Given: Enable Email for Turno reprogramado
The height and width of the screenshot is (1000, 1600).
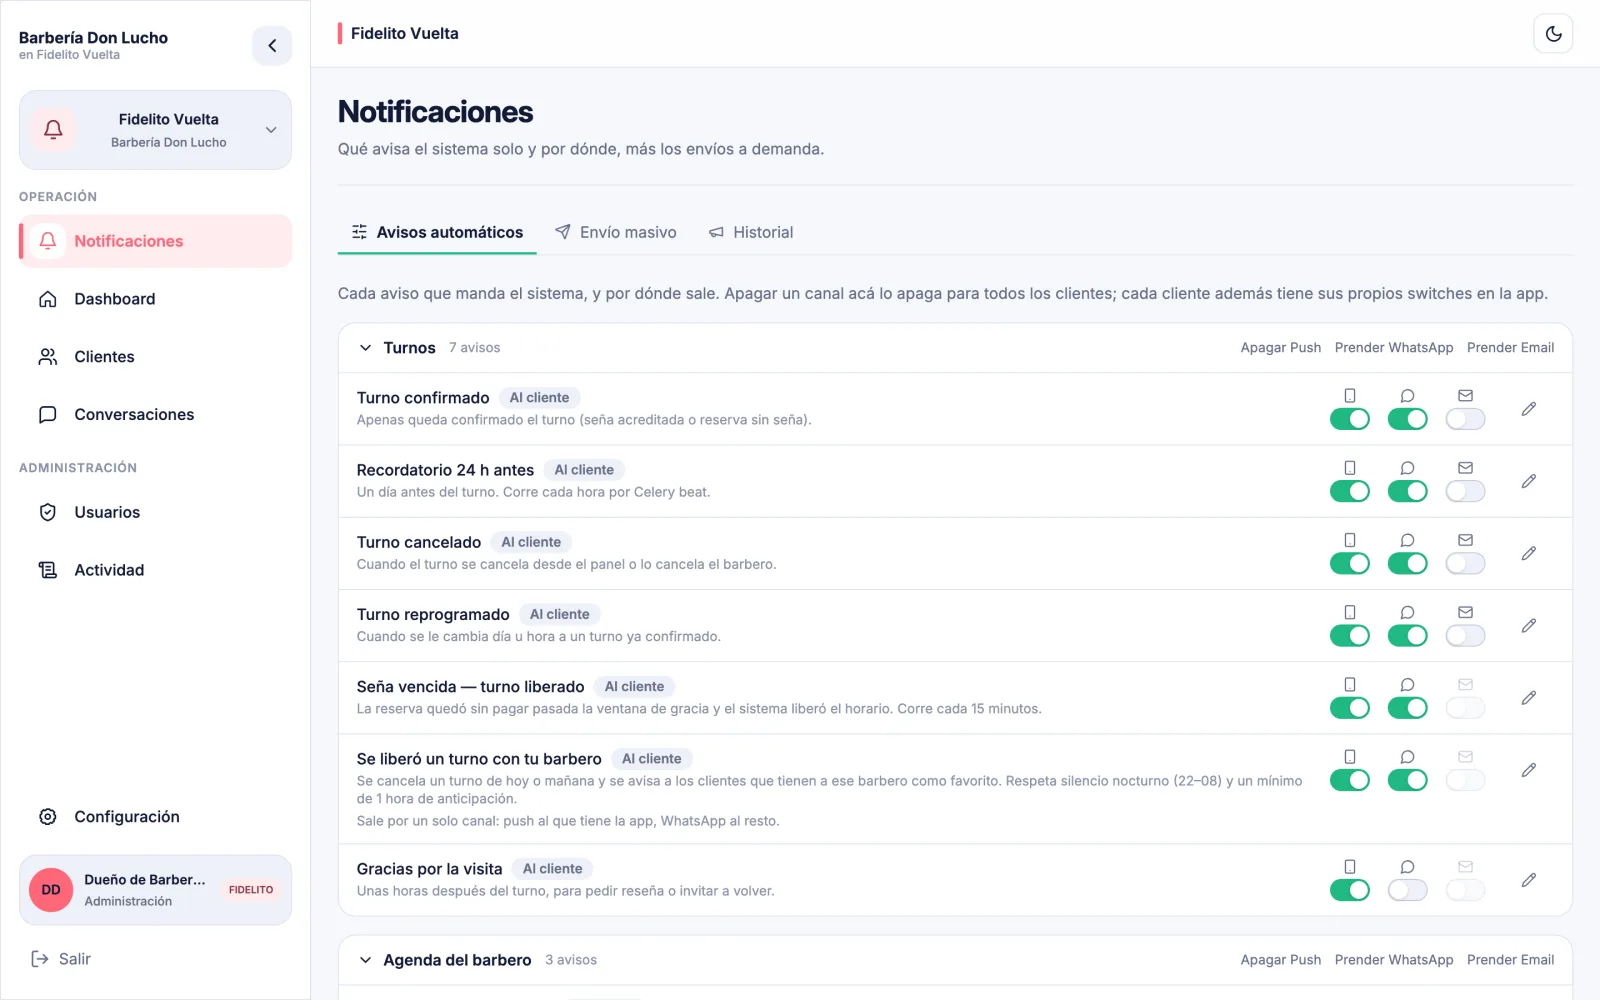Looking at the screenshot, I should [1465, 635].
